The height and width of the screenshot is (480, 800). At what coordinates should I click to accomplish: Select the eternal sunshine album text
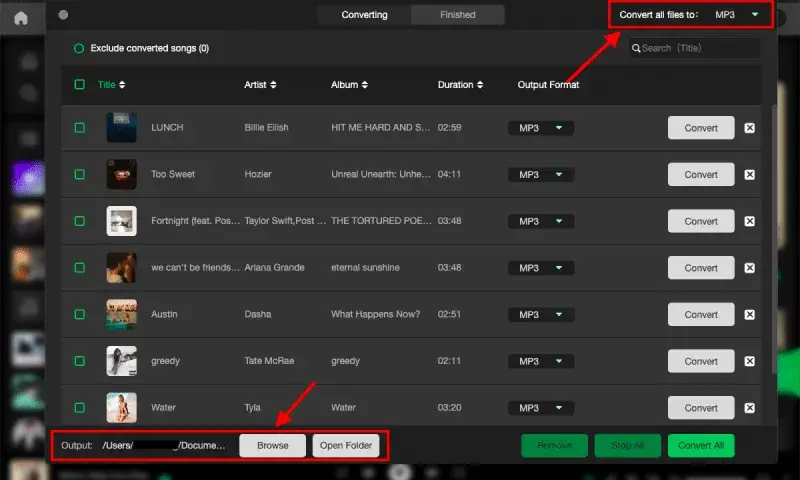[365, 268]
